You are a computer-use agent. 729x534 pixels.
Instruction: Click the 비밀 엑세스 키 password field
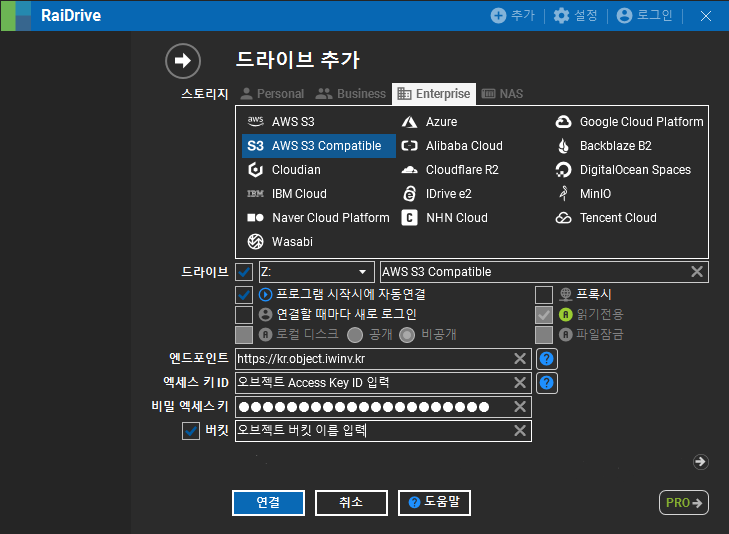tap(383, 407)
